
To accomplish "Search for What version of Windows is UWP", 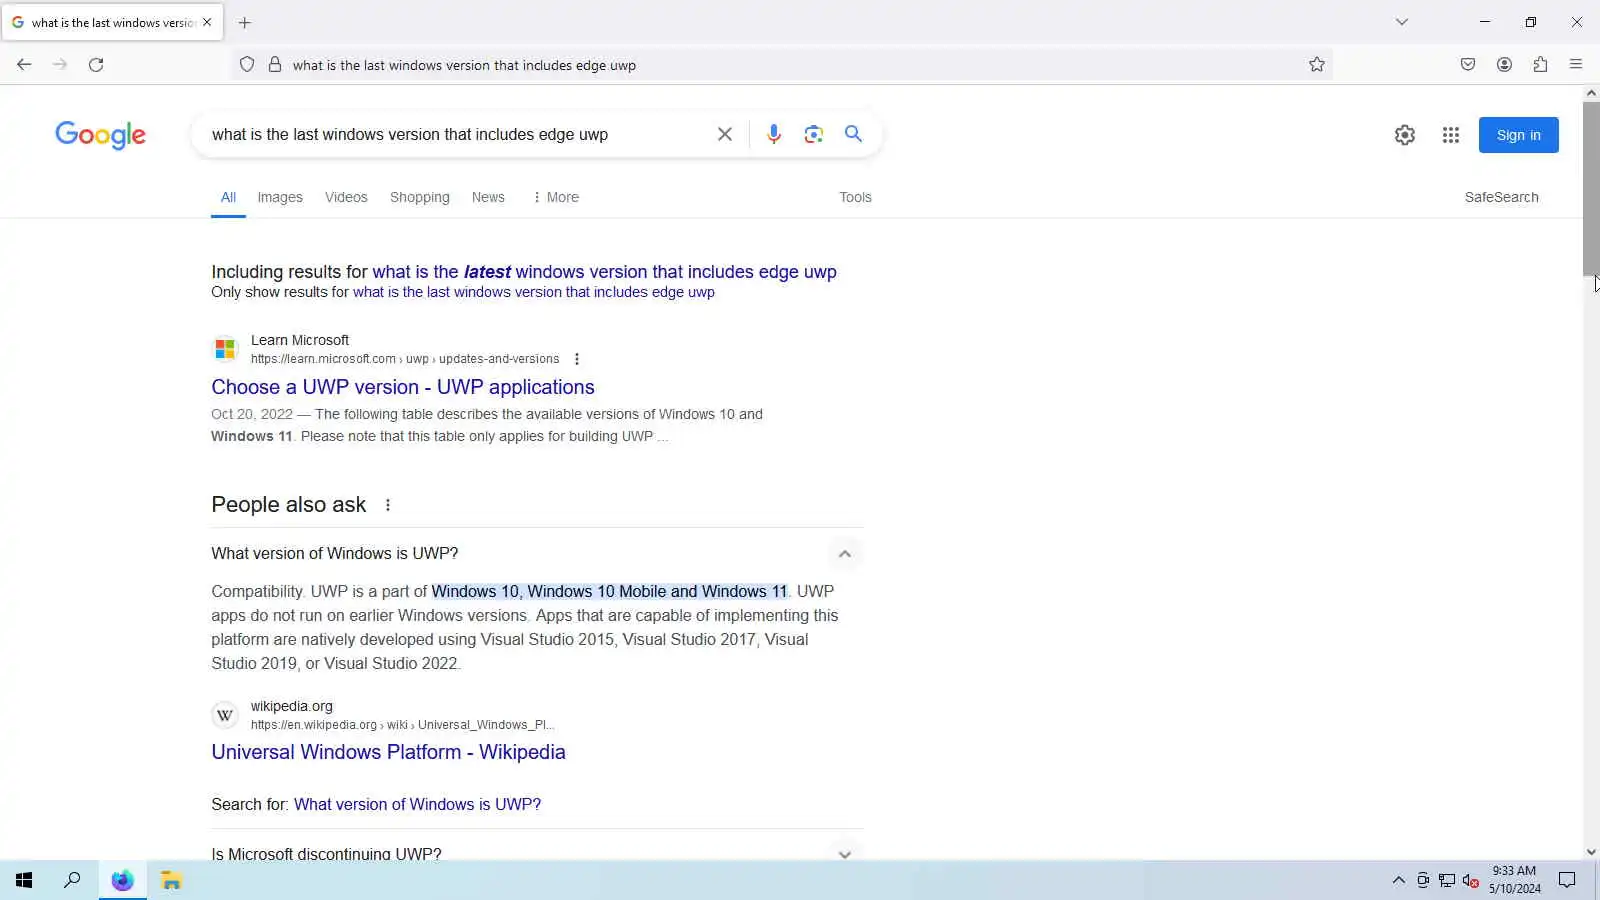I will click(x=417, y=804).
